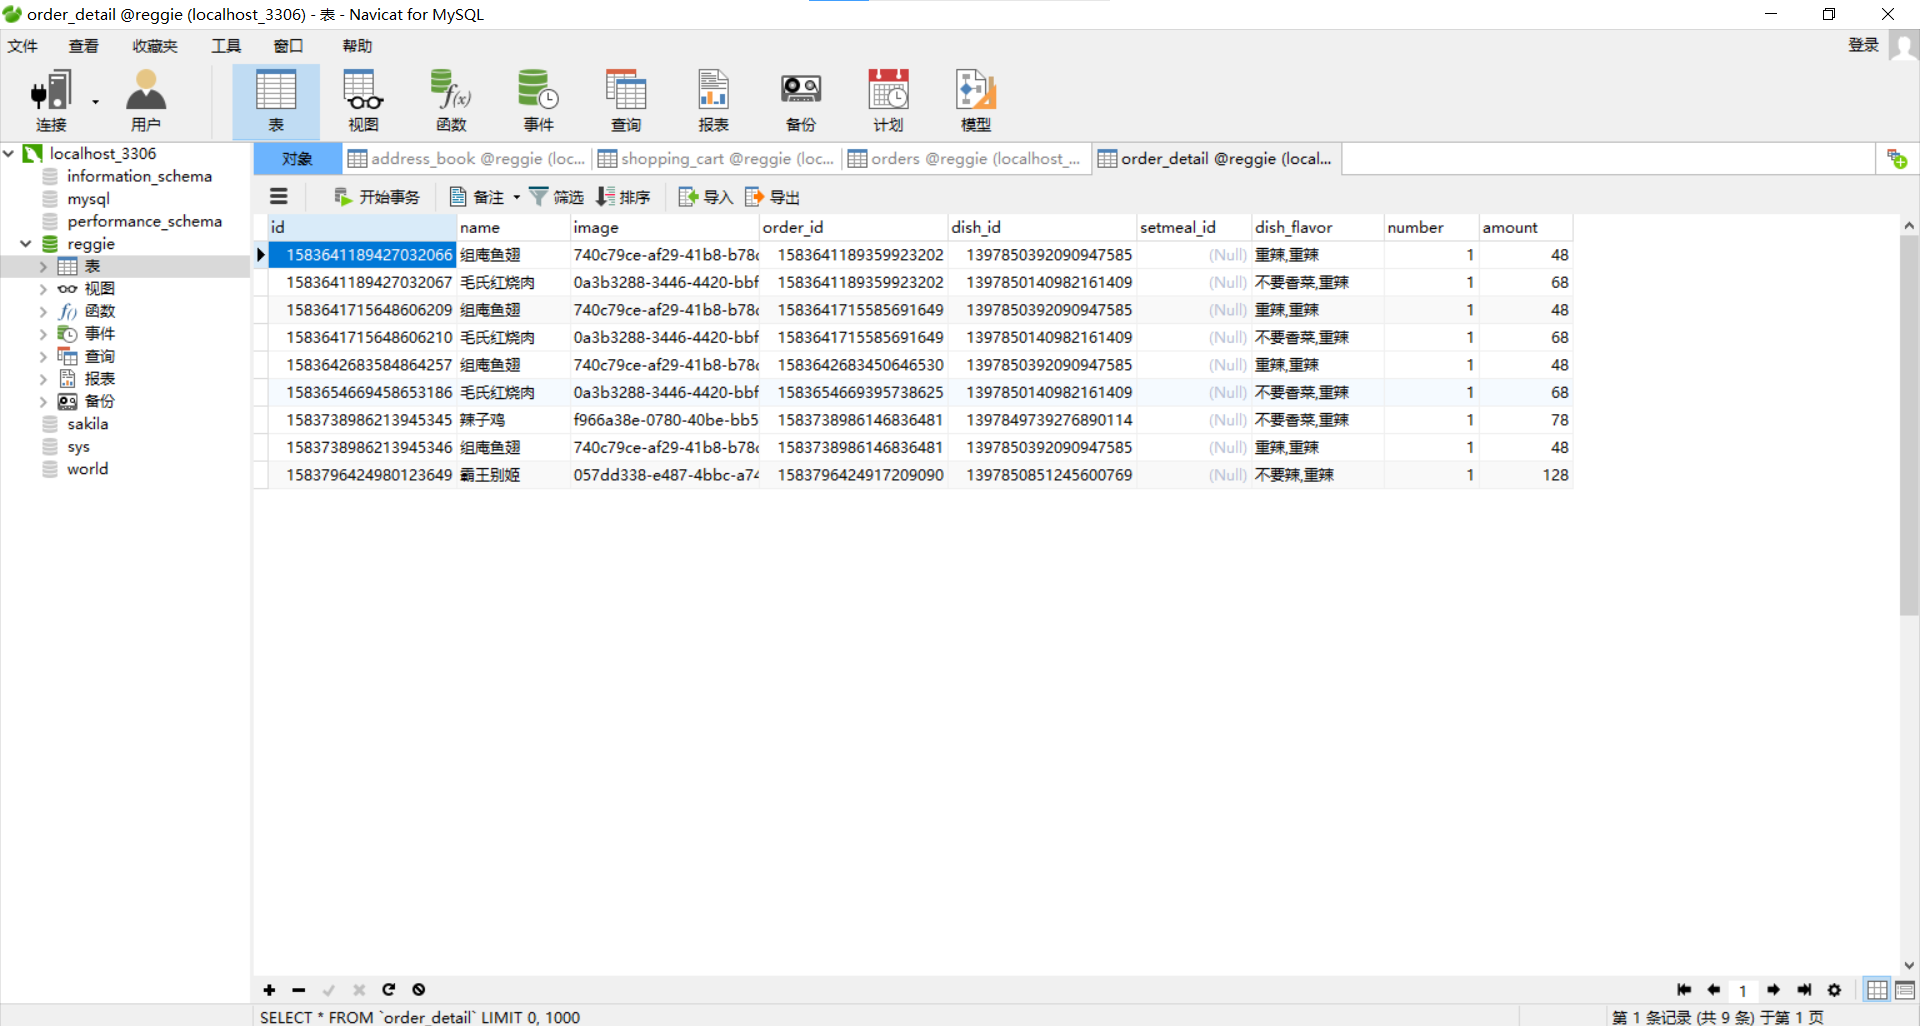This screenshot has width=1920, height=1026.
Task: Open the 查看 menu
Action: tap(84, 46)
